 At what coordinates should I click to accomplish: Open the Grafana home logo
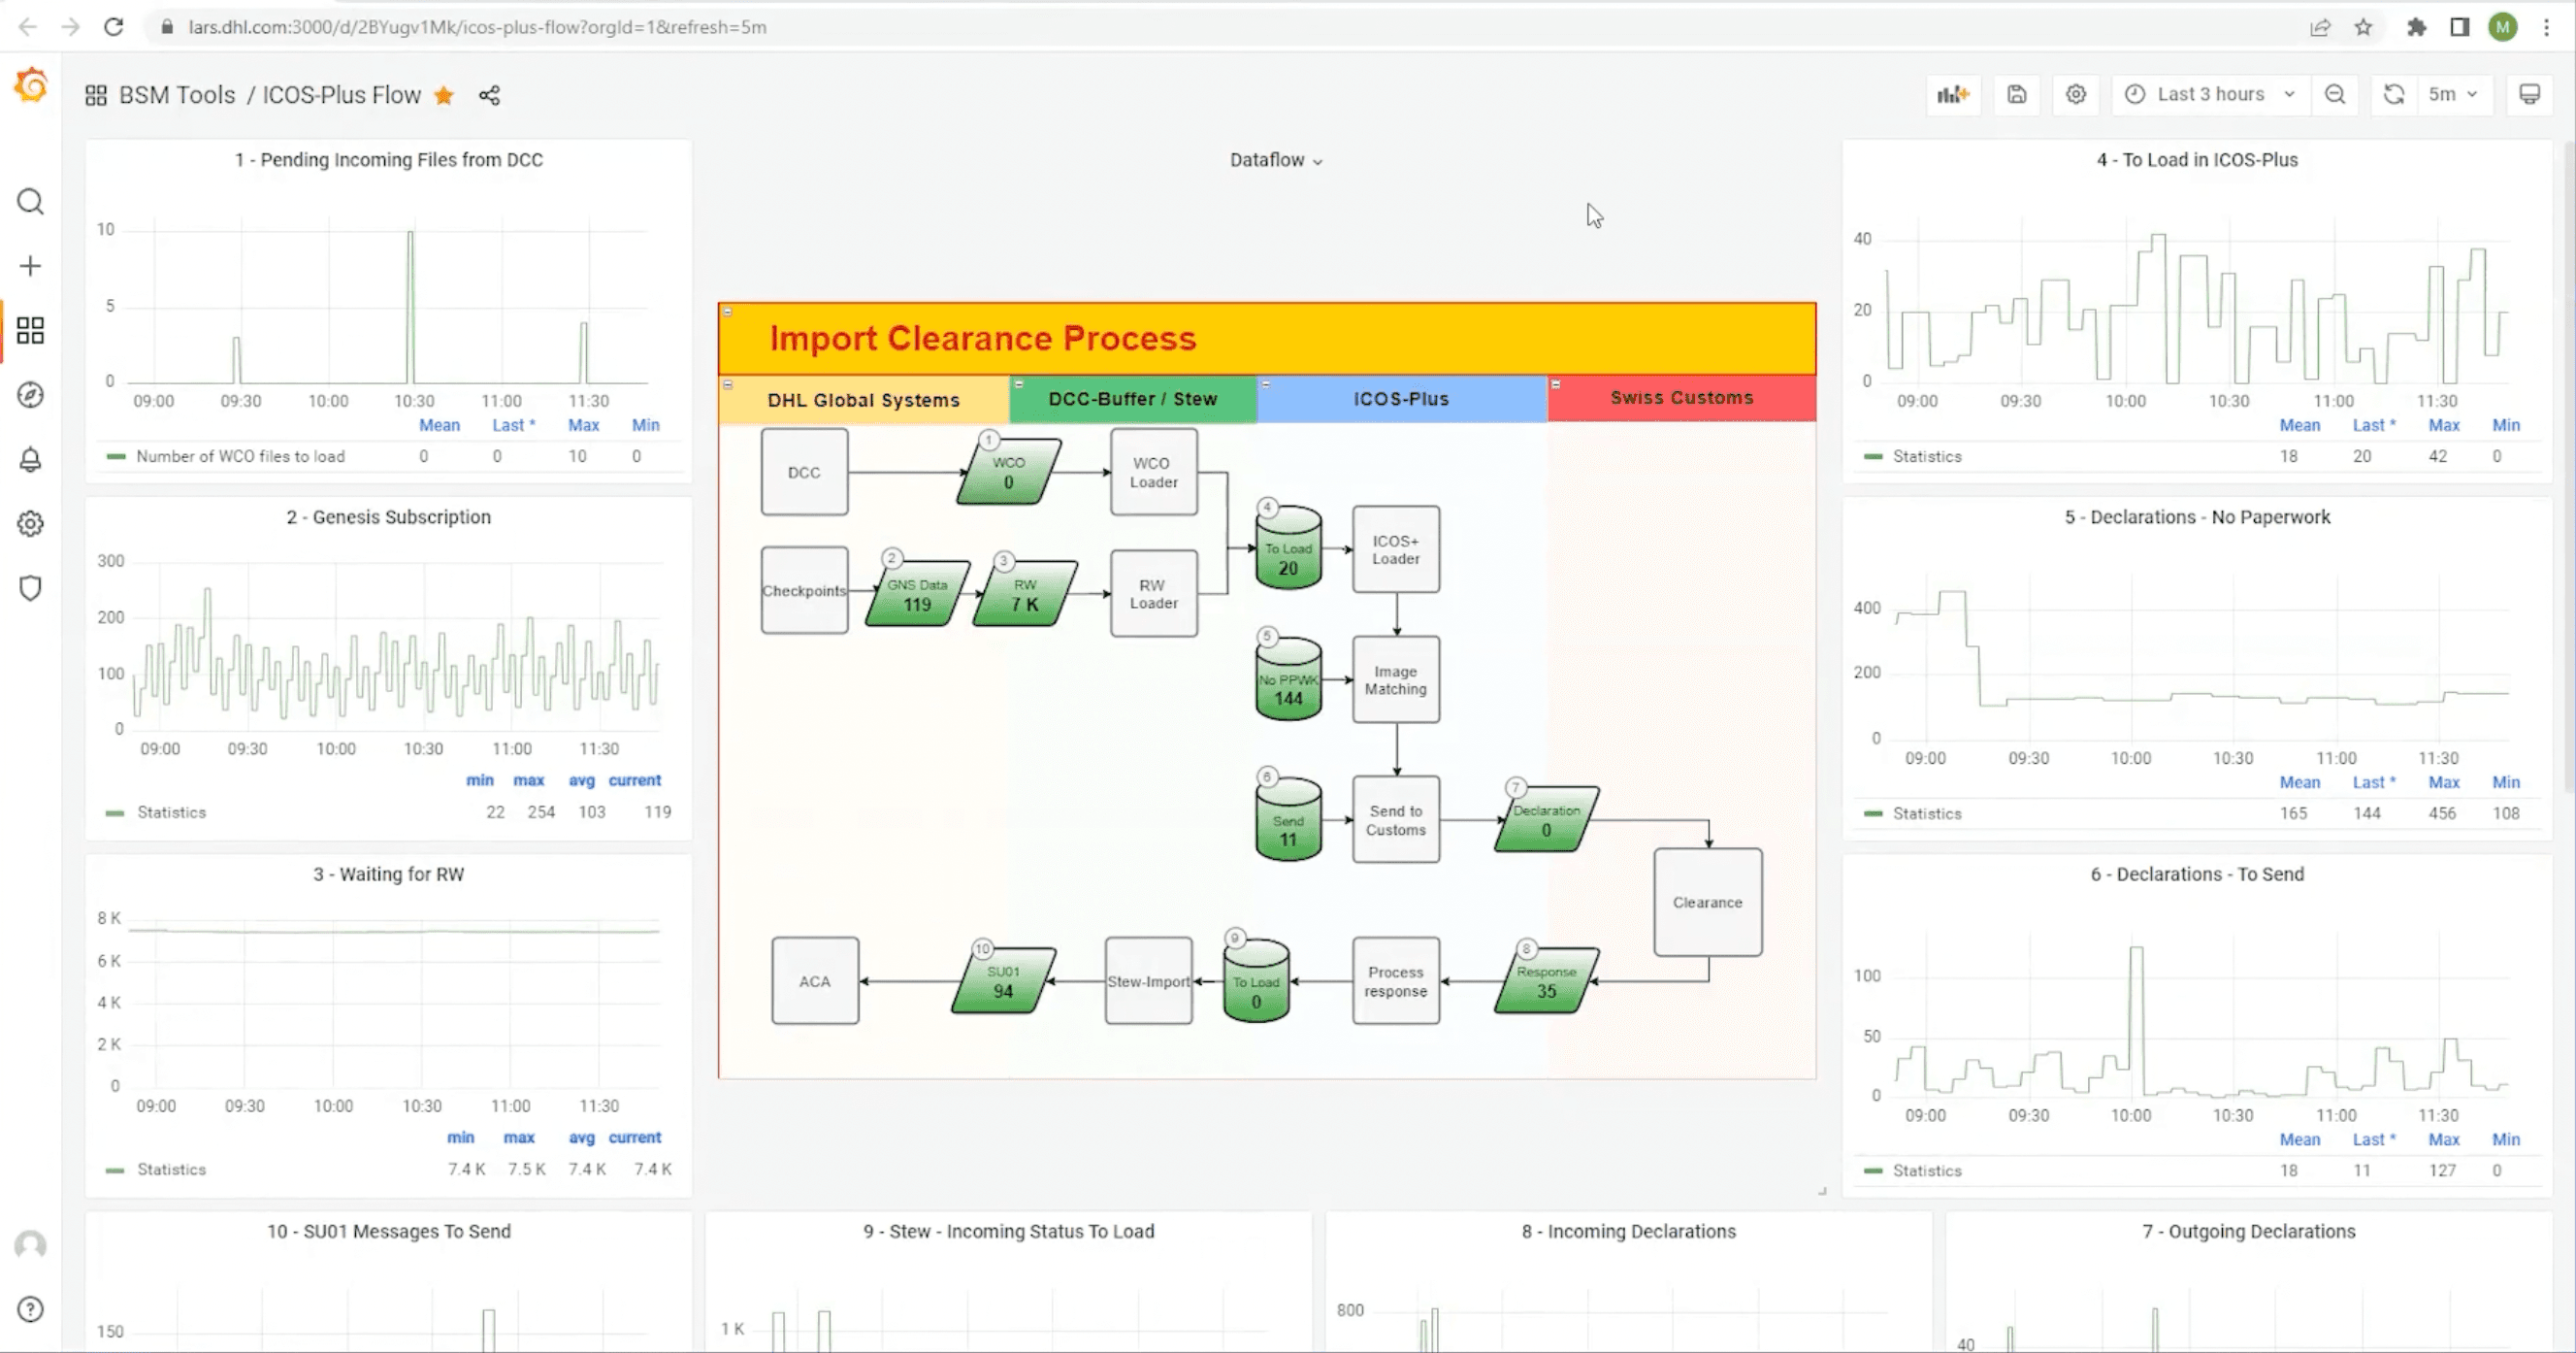click(x=31, y=85)
